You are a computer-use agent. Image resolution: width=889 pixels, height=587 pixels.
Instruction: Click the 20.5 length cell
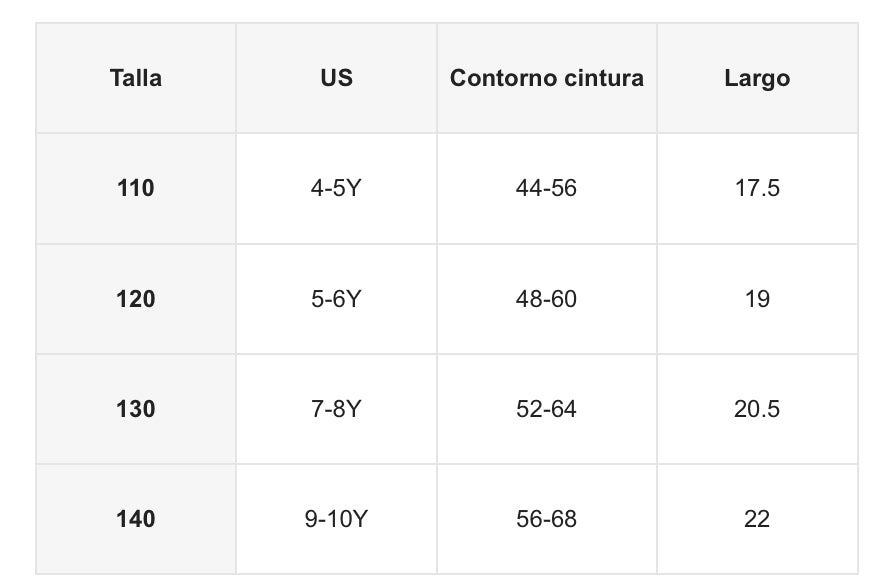coord(757,409)
